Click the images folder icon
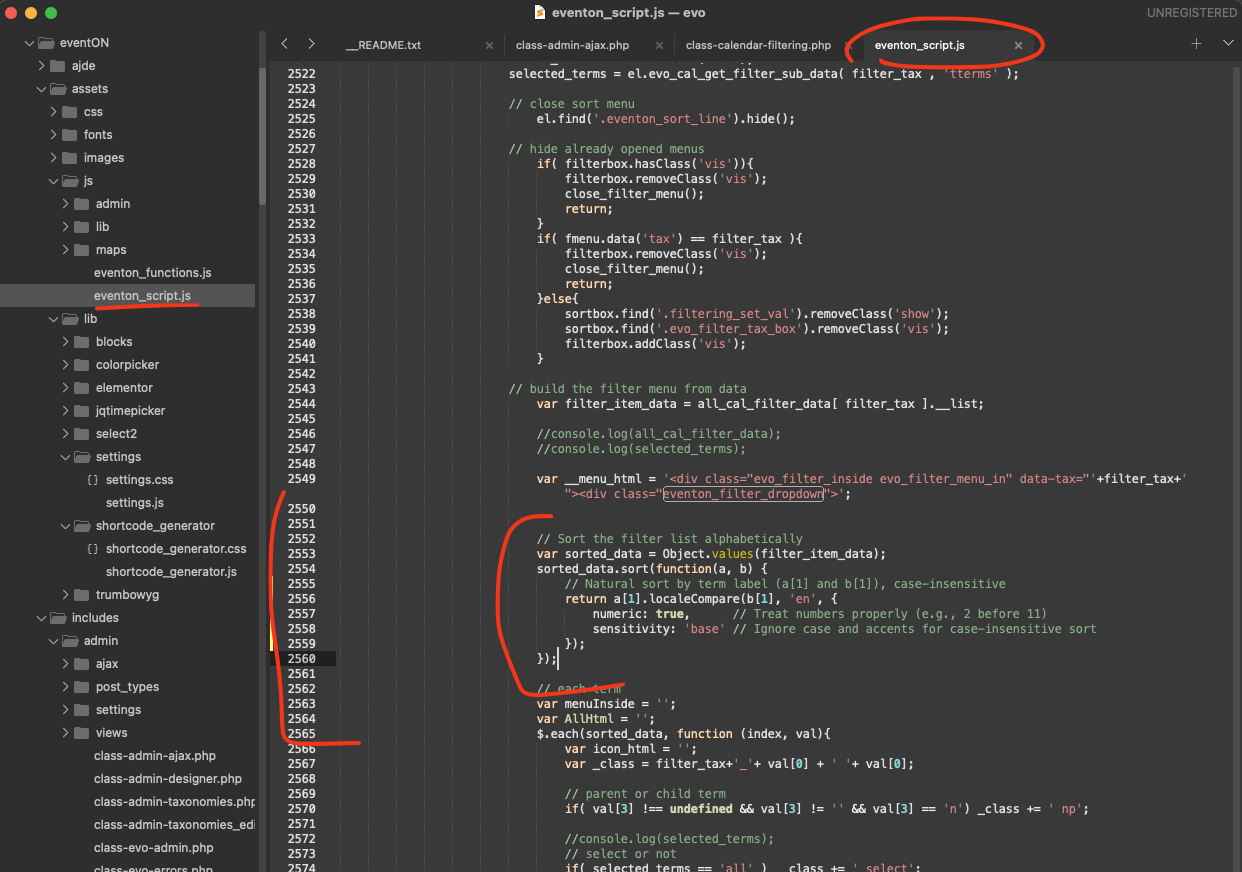The image size is (1242, 872). [69, 158]
